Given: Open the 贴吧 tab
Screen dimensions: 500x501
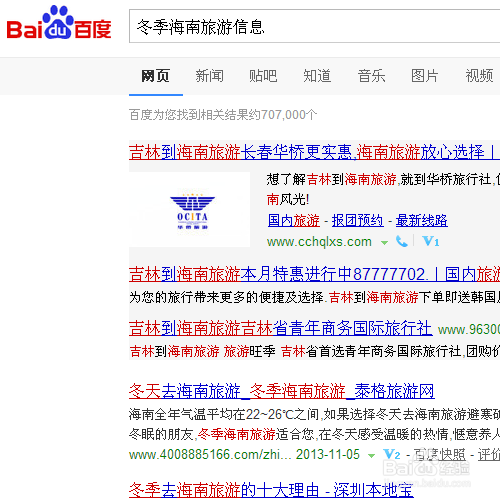Looking at the screenshot, I should pos(263,76).
